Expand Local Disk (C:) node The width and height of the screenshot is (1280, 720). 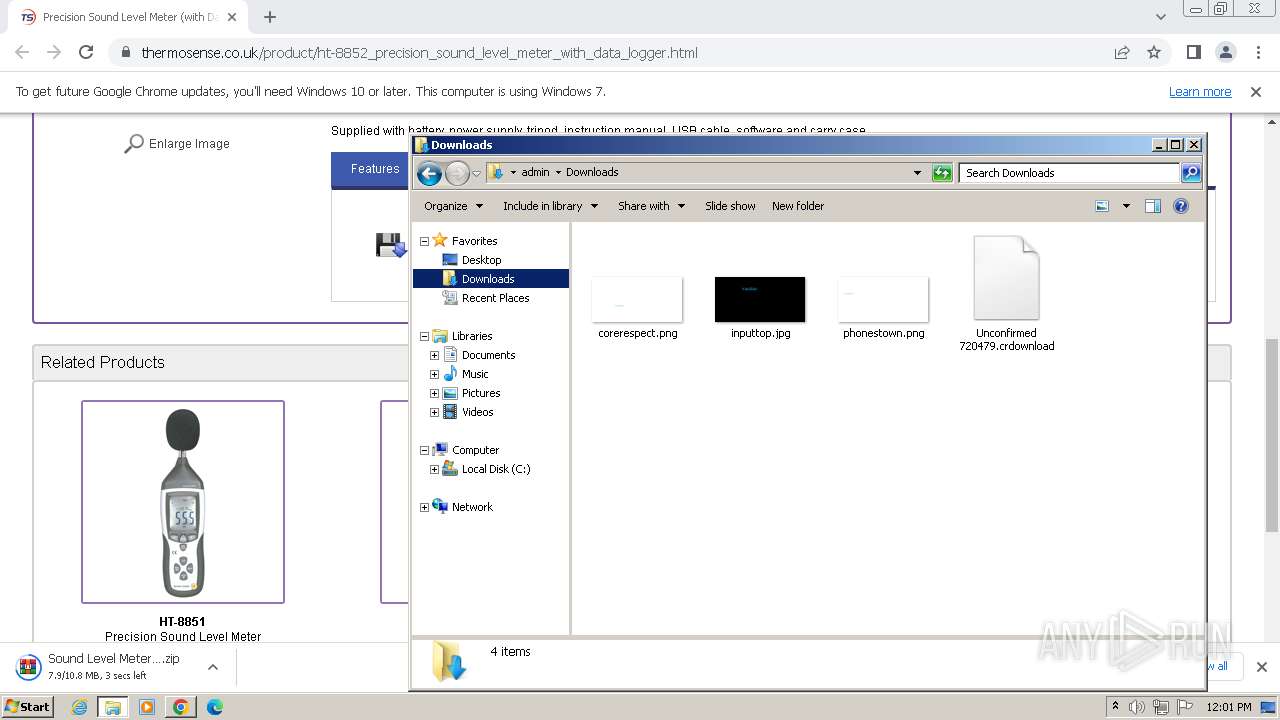(434, 469)
